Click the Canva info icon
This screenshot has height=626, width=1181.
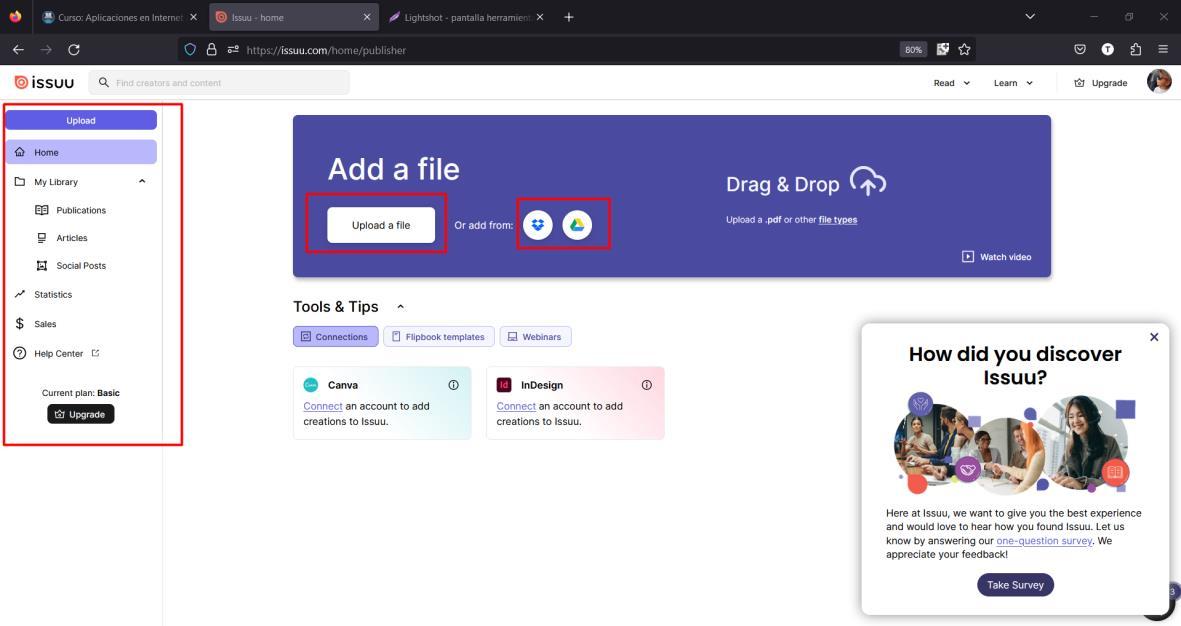(x=453, y=385)
